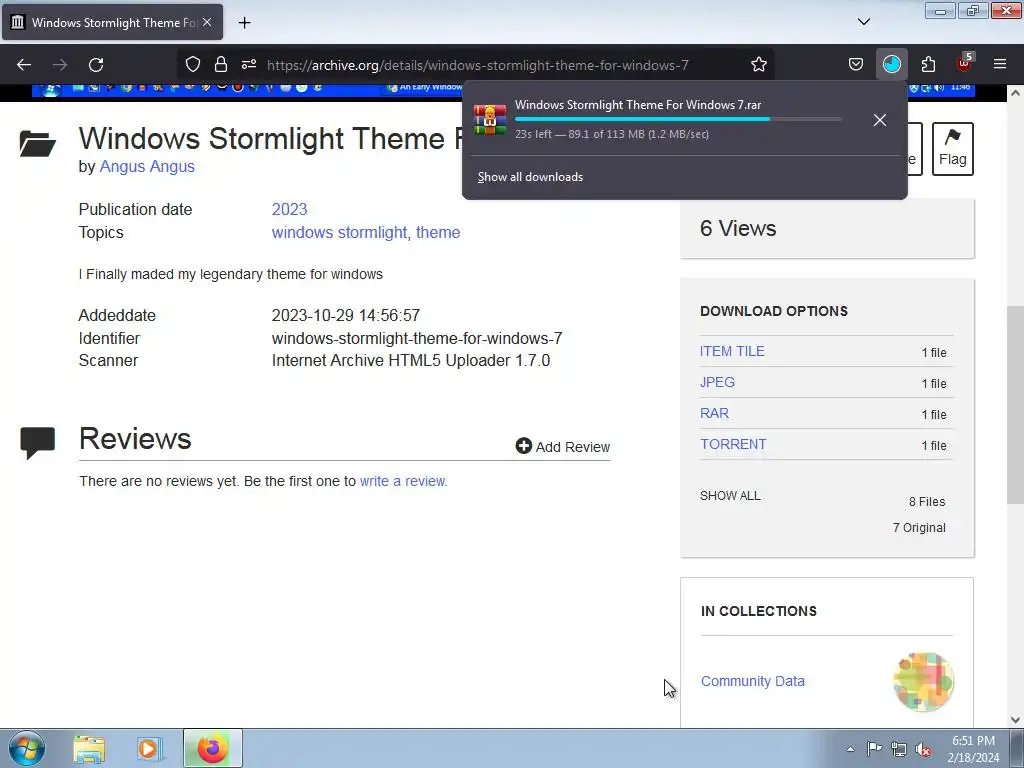Click the reviews speech bubble icon

click(38, 443)
